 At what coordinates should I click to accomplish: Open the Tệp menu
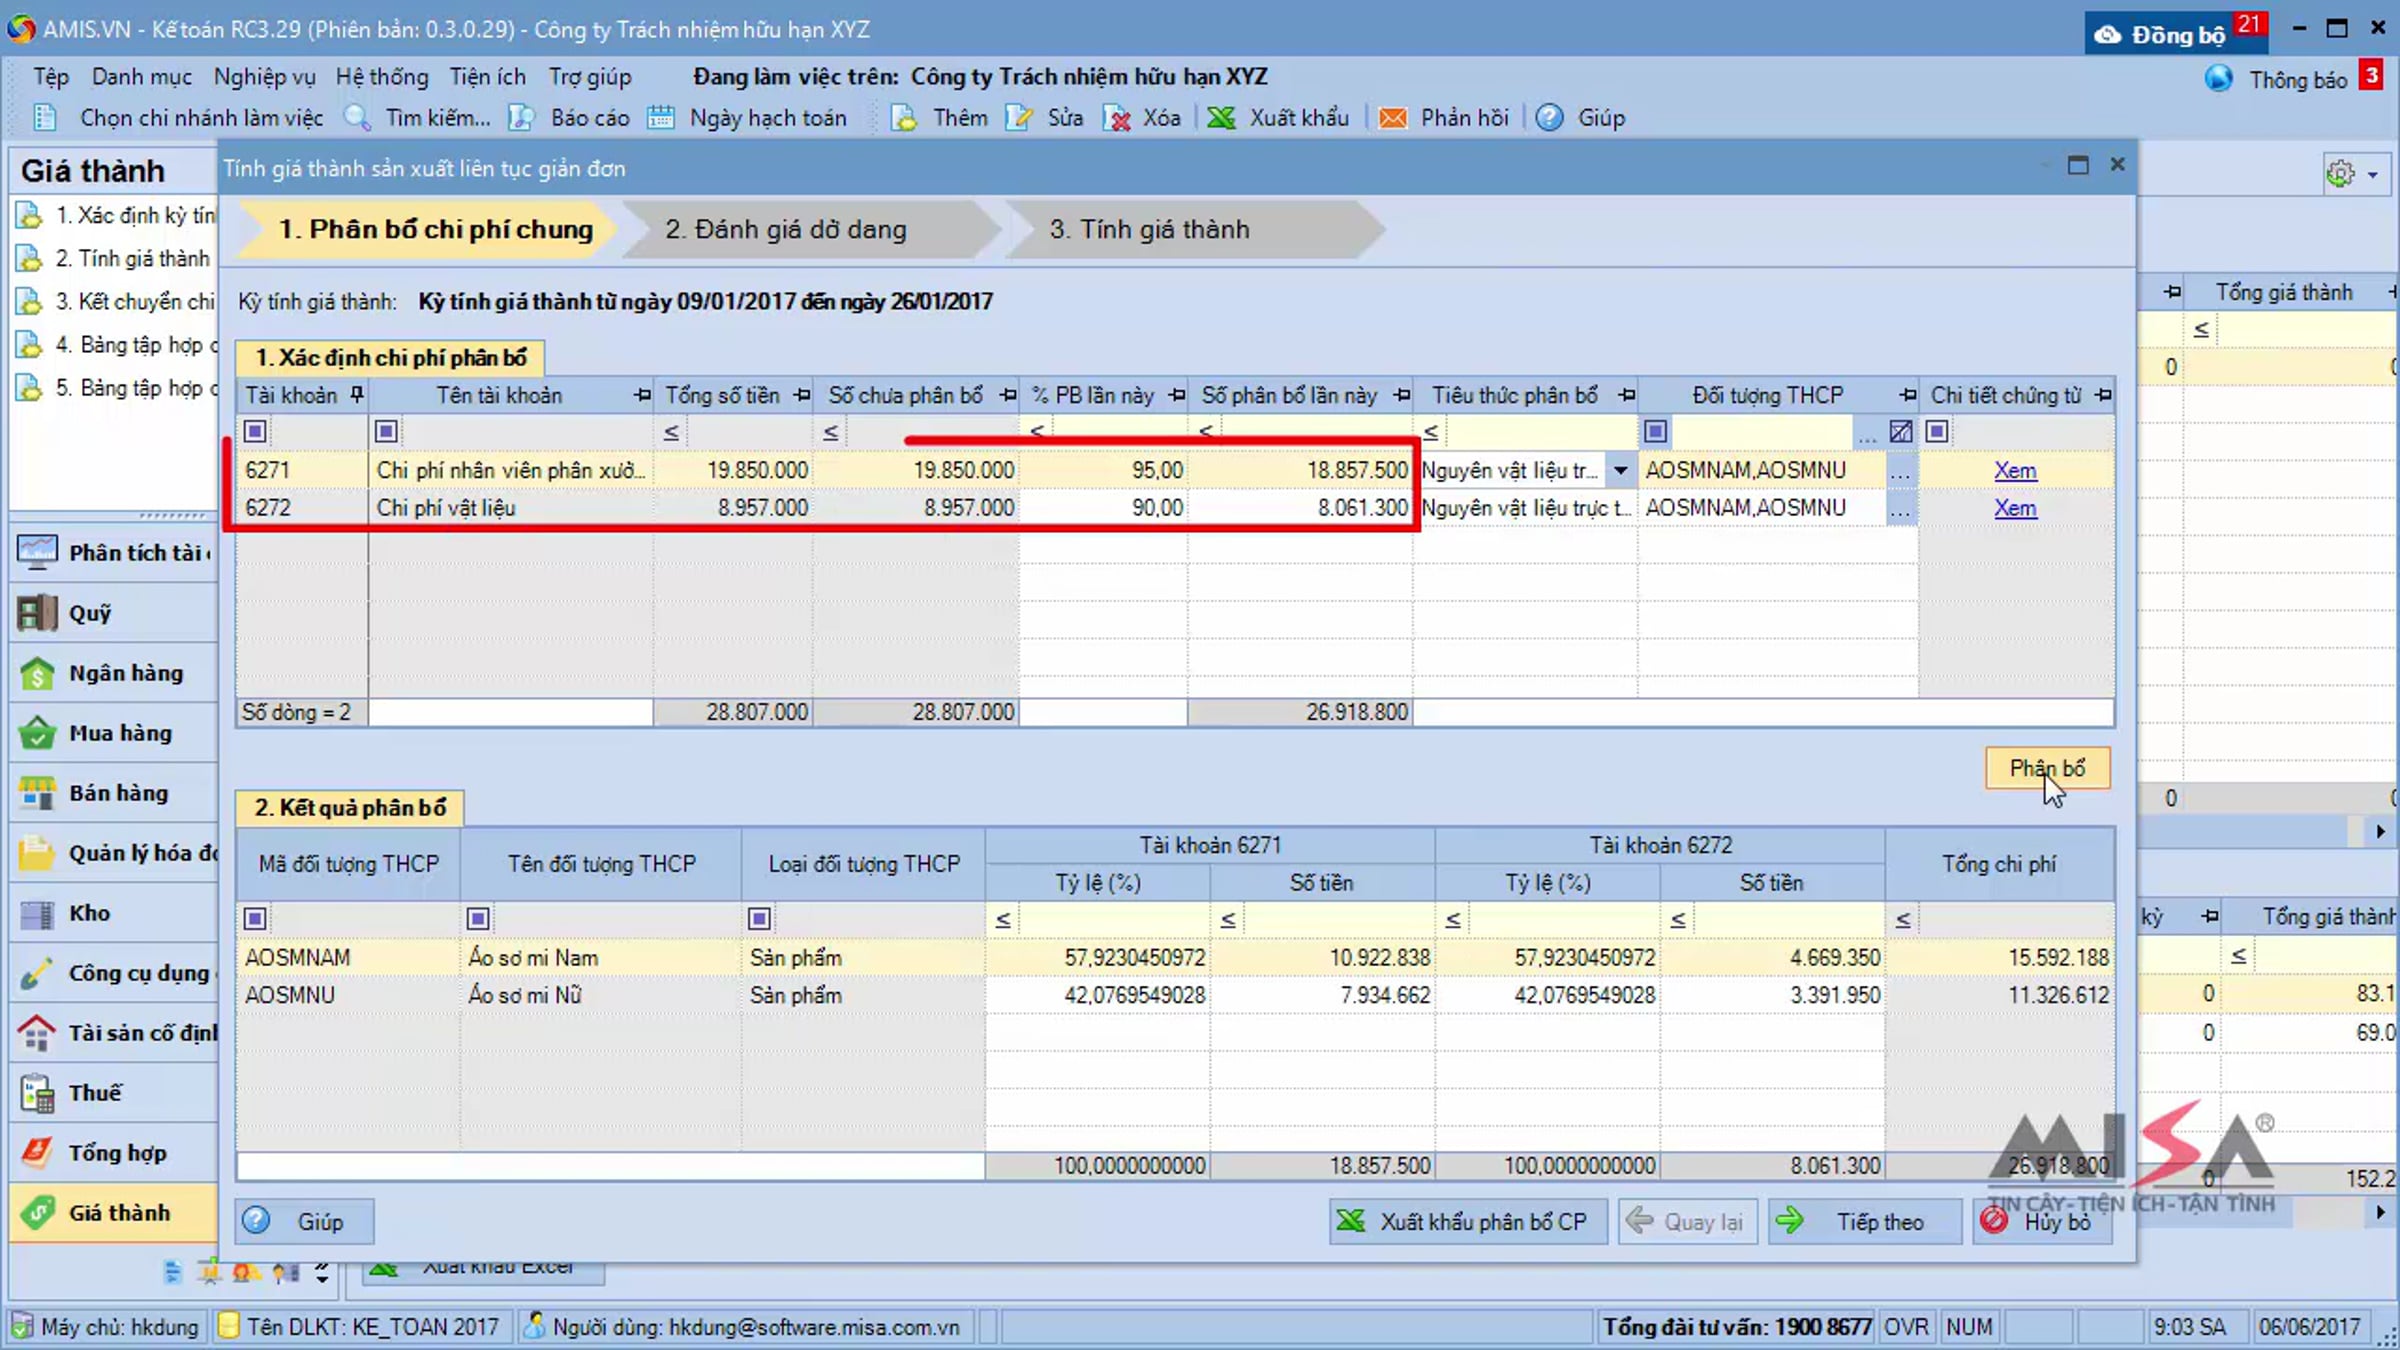point(51,77)
